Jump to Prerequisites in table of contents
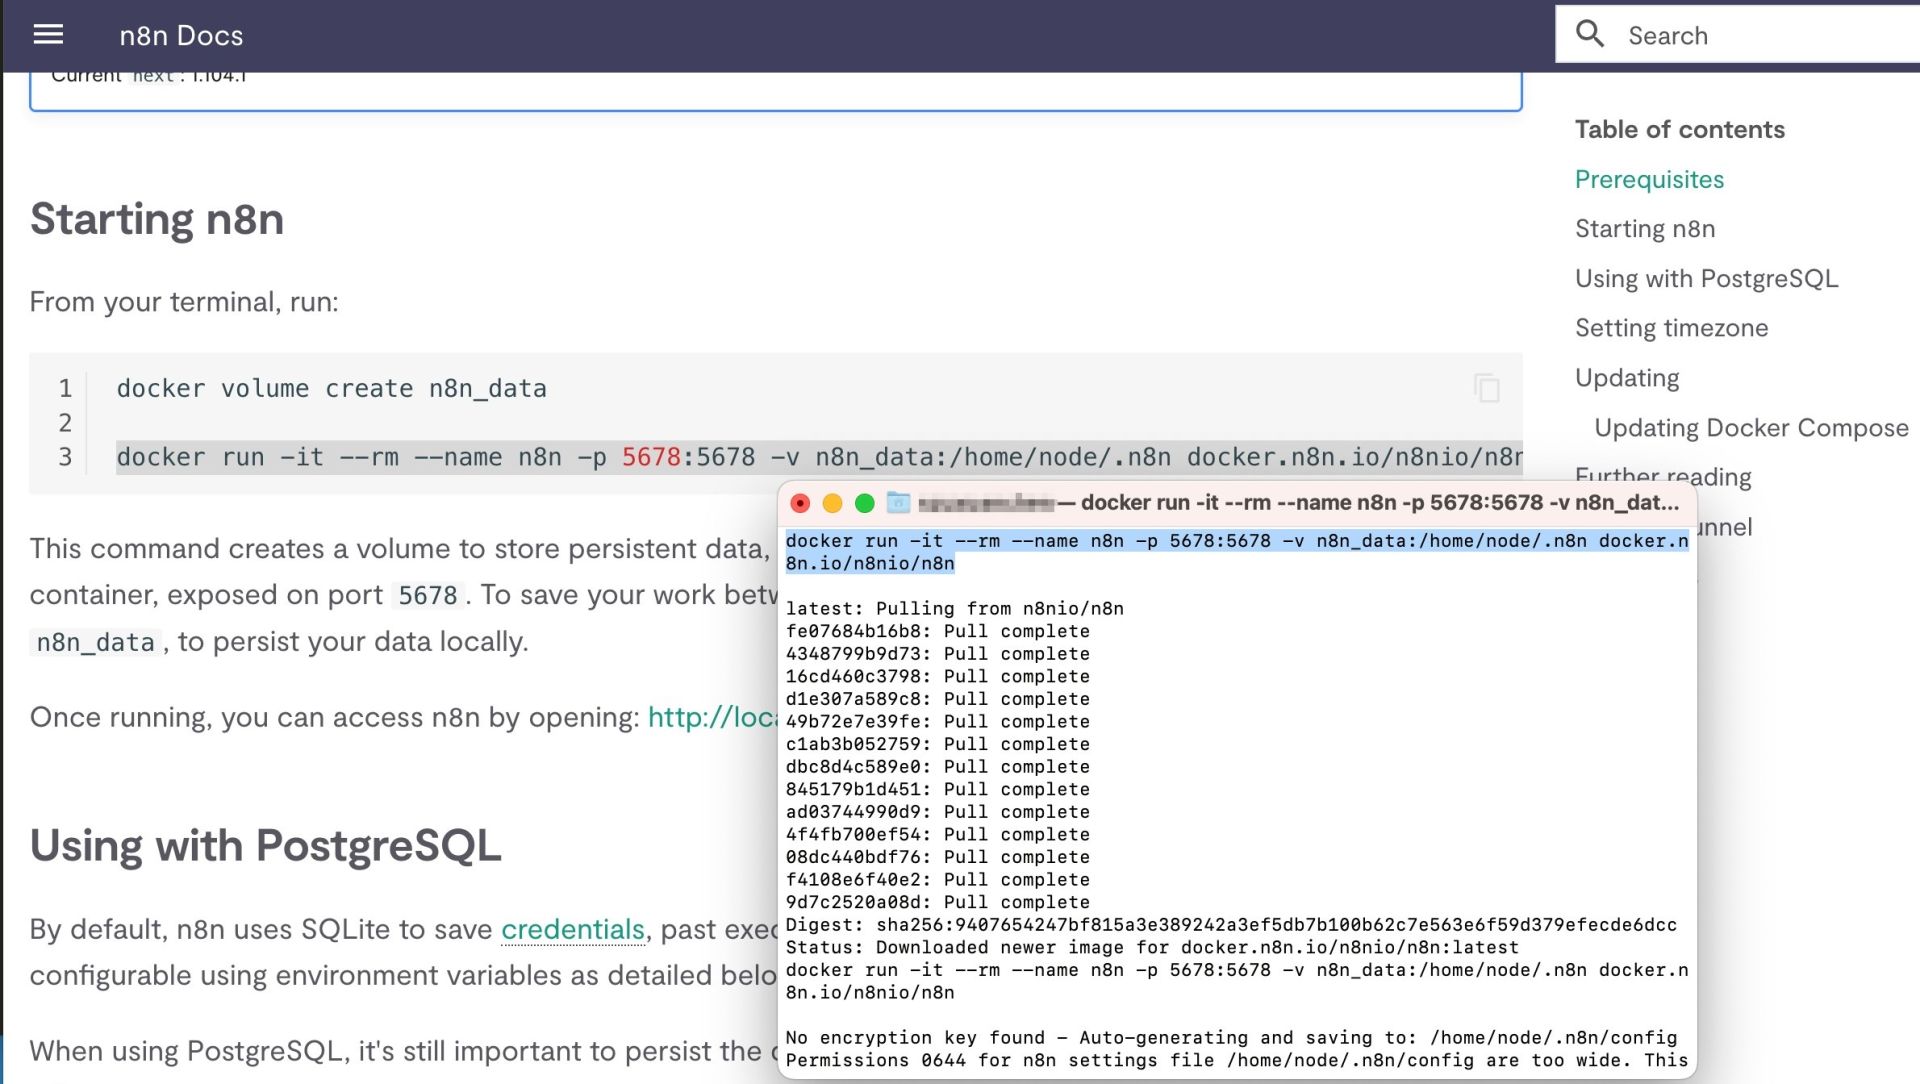 coord(1649,179)
